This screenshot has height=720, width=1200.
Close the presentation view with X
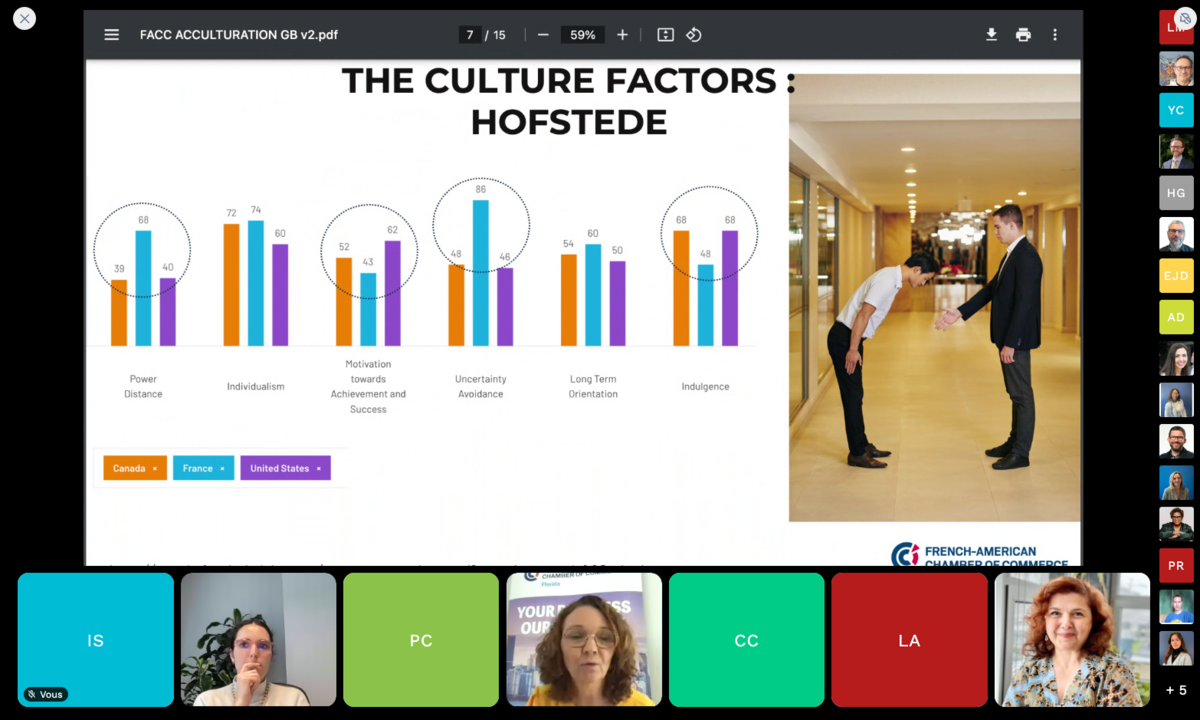coord(24,18)
